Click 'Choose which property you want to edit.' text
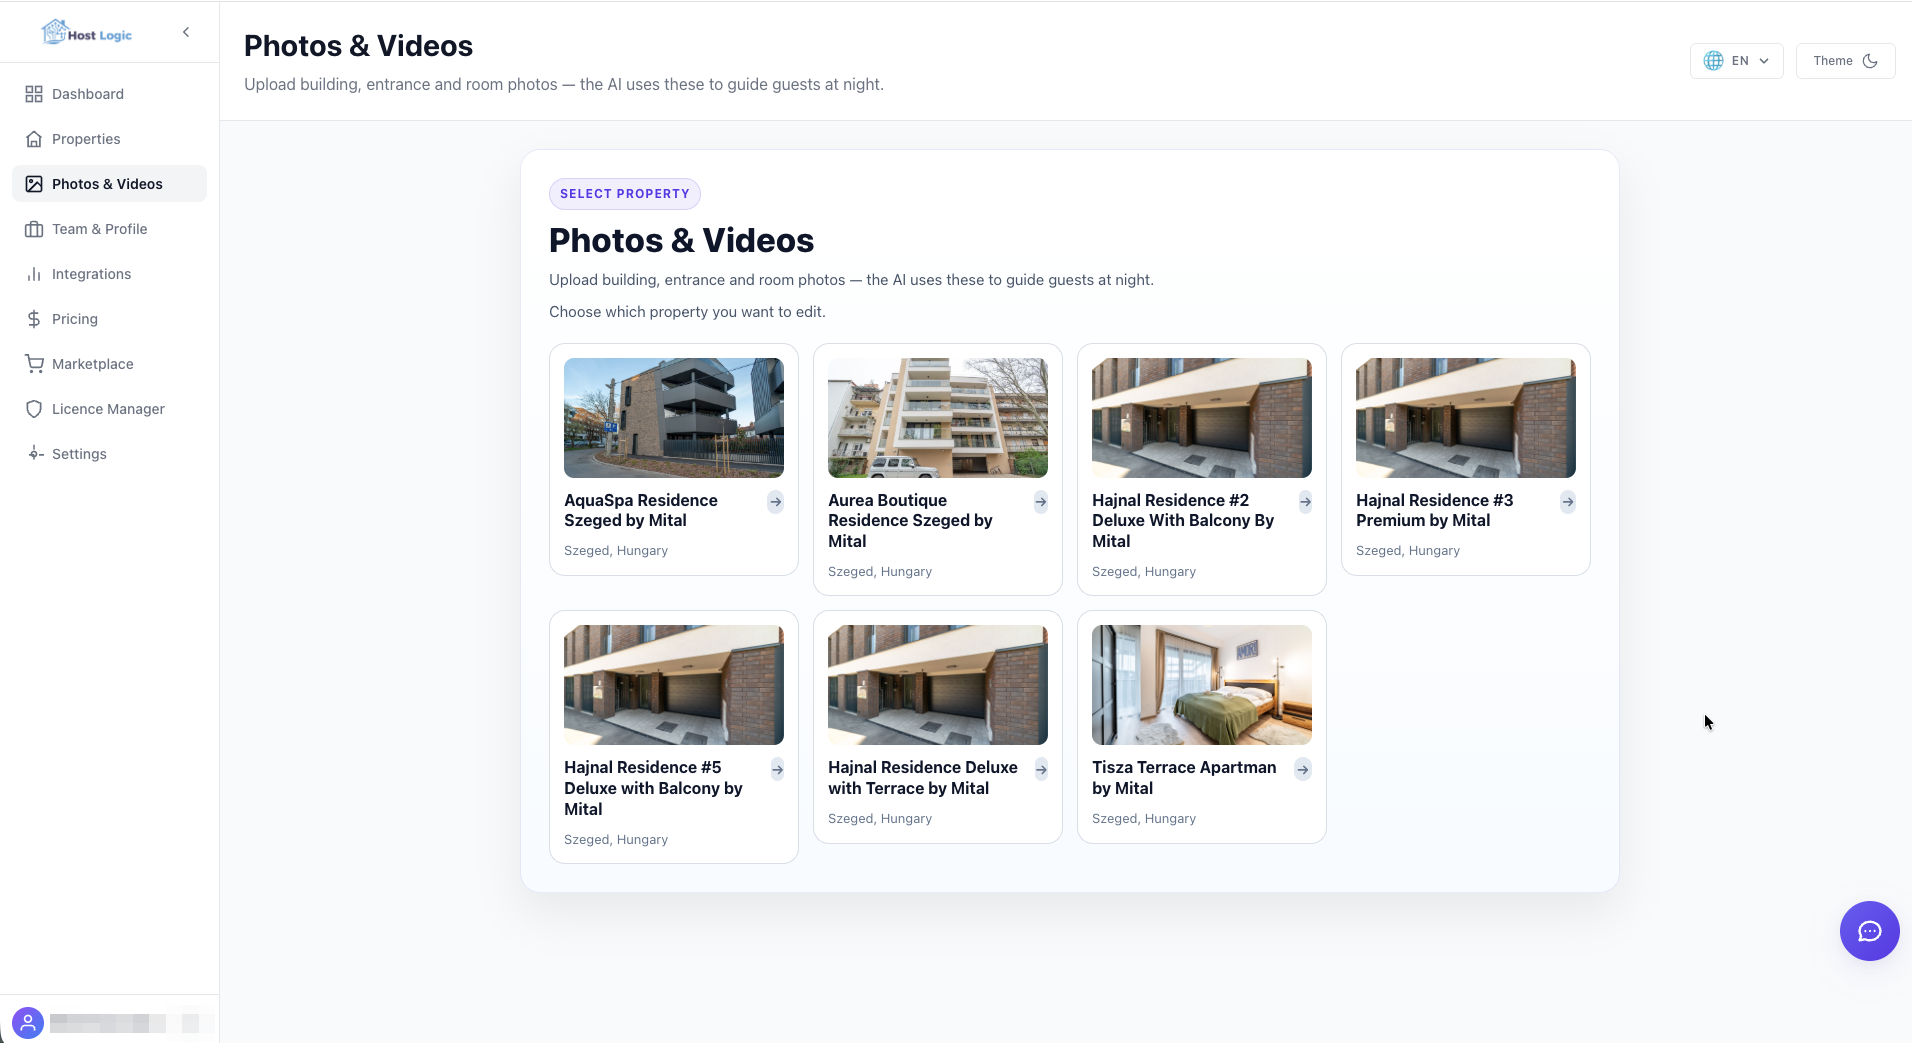The width and height of the screenshot is (1912, 1043). (687, 312)
